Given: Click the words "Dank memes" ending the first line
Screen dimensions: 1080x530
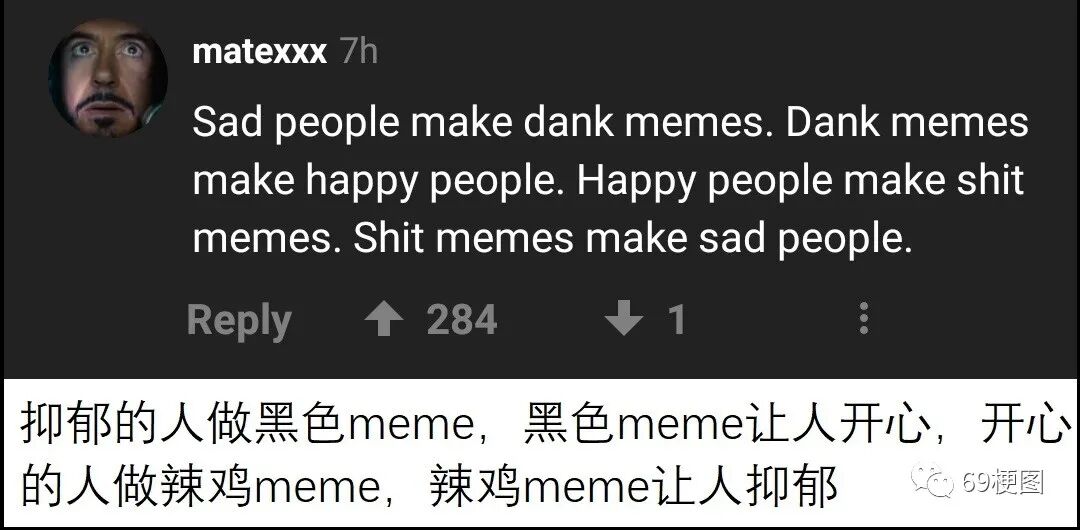Looking at the screenshot, I should point(906,123).
